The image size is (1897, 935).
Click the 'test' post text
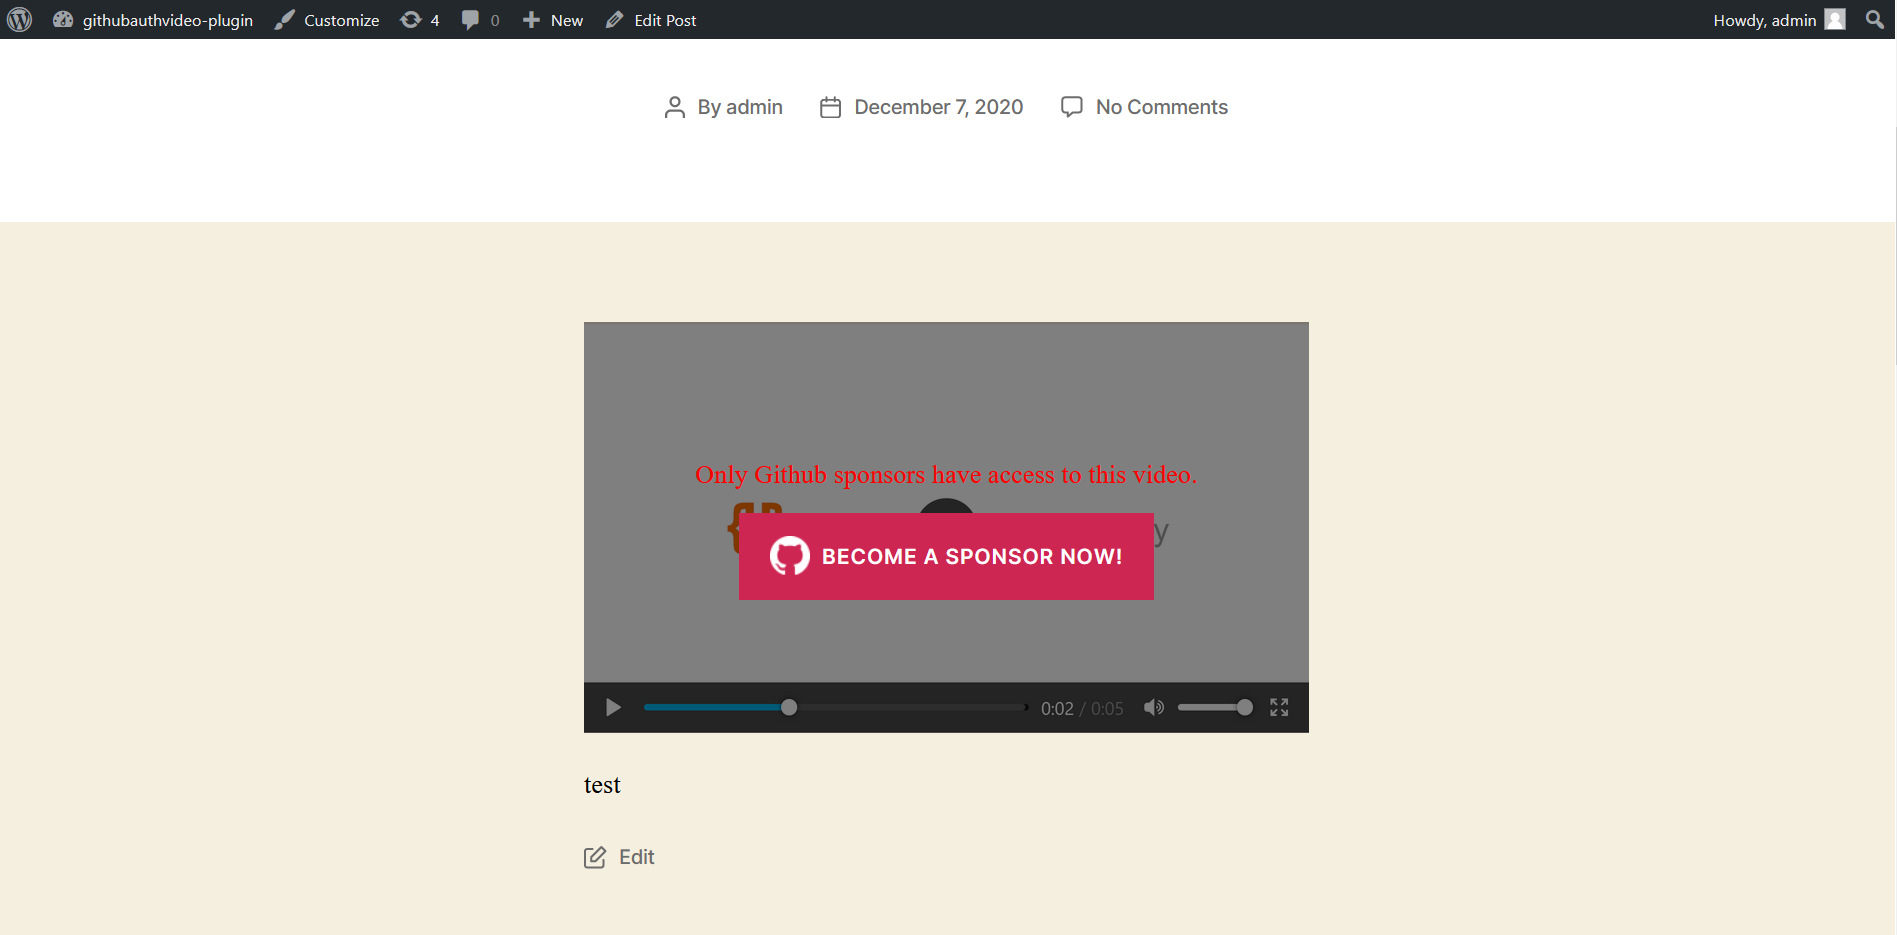602,786
